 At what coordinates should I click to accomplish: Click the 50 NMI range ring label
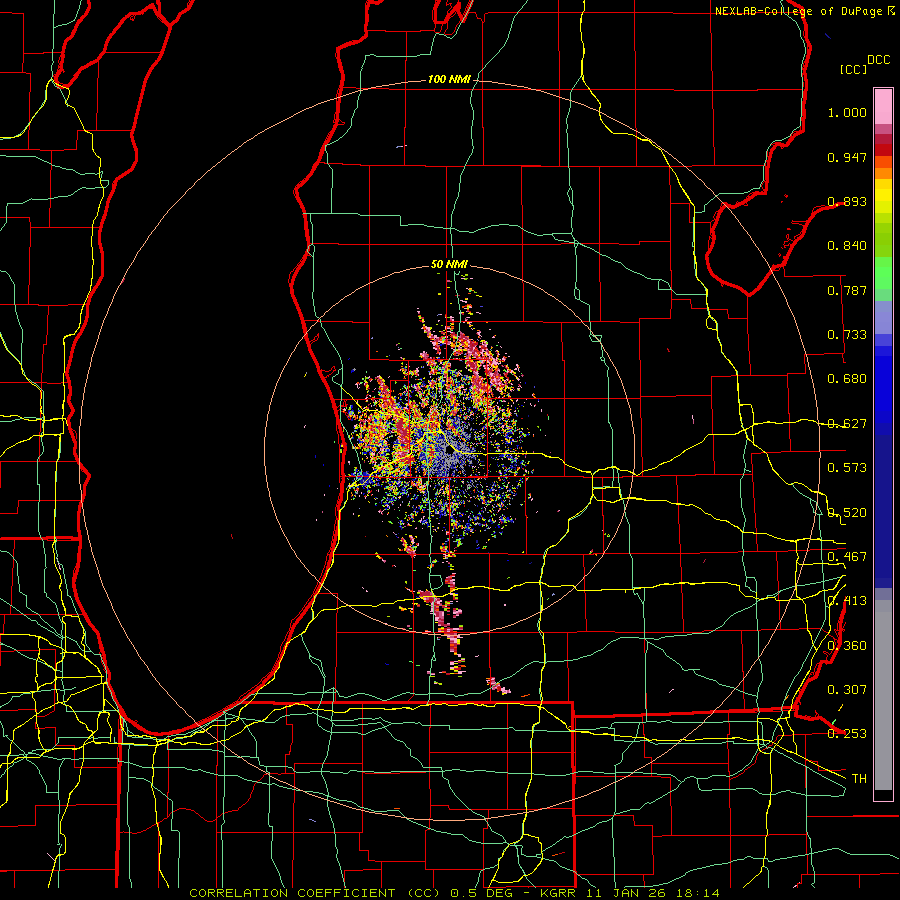pyautogui.click(x=449, y=265)
